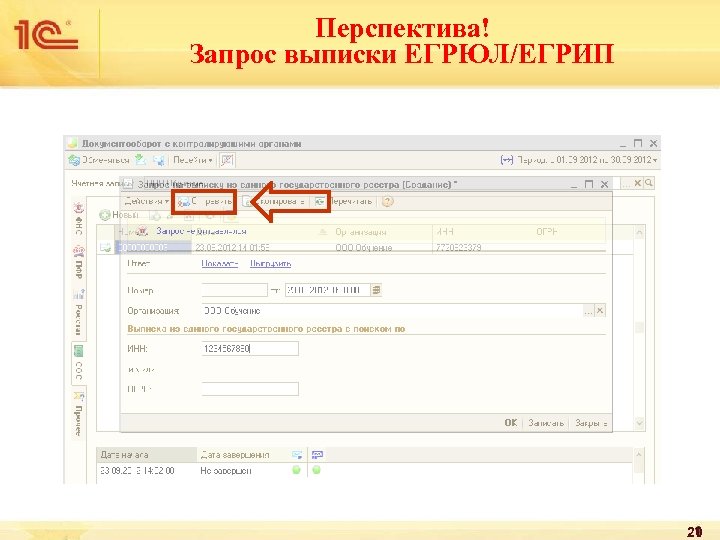The image size is (720, 540).
Task: Maximize the request dialog window
Action: [x=589, y=184]
